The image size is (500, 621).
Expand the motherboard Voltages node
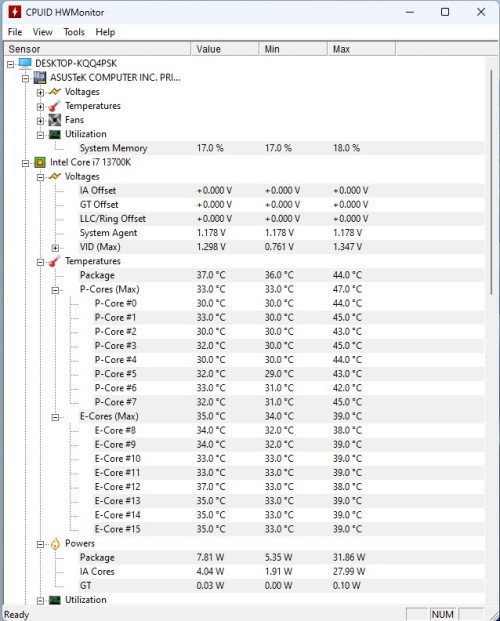click(x=40, y=93)
